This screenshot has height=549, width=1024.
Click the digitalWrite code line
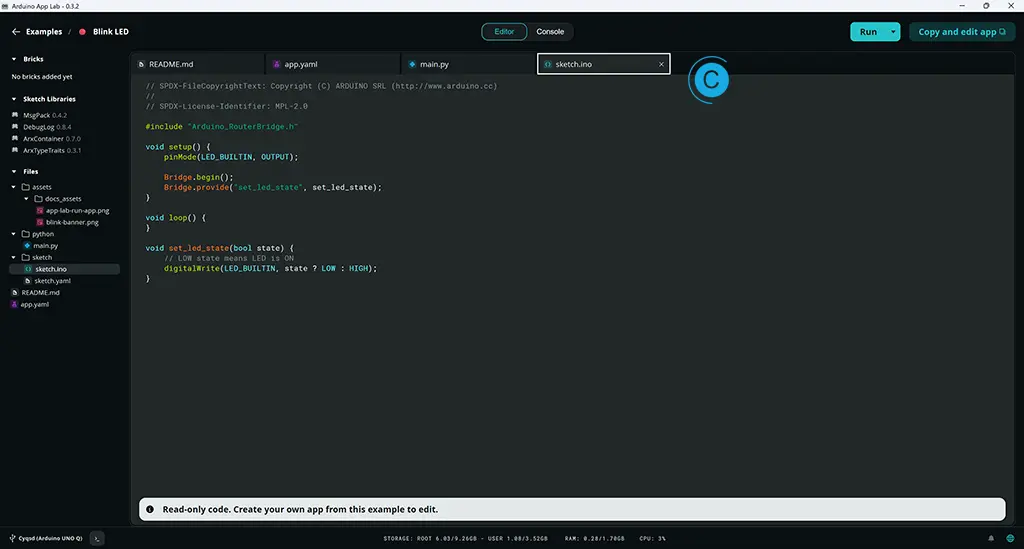(x=270, y=268)
